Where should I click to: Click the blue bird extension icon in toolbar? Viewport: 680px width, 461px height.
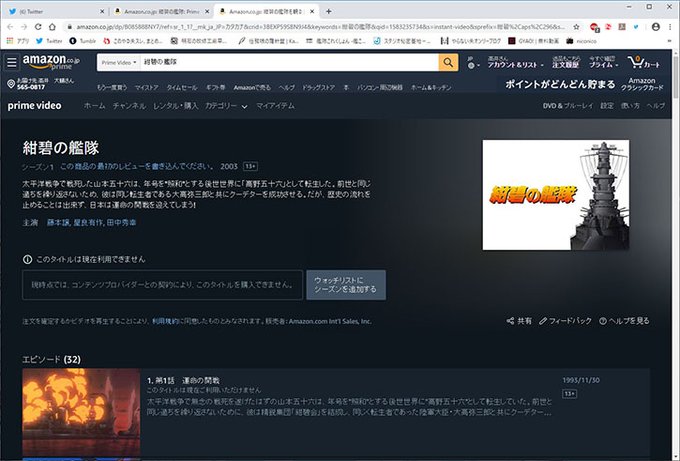[636, 27]
